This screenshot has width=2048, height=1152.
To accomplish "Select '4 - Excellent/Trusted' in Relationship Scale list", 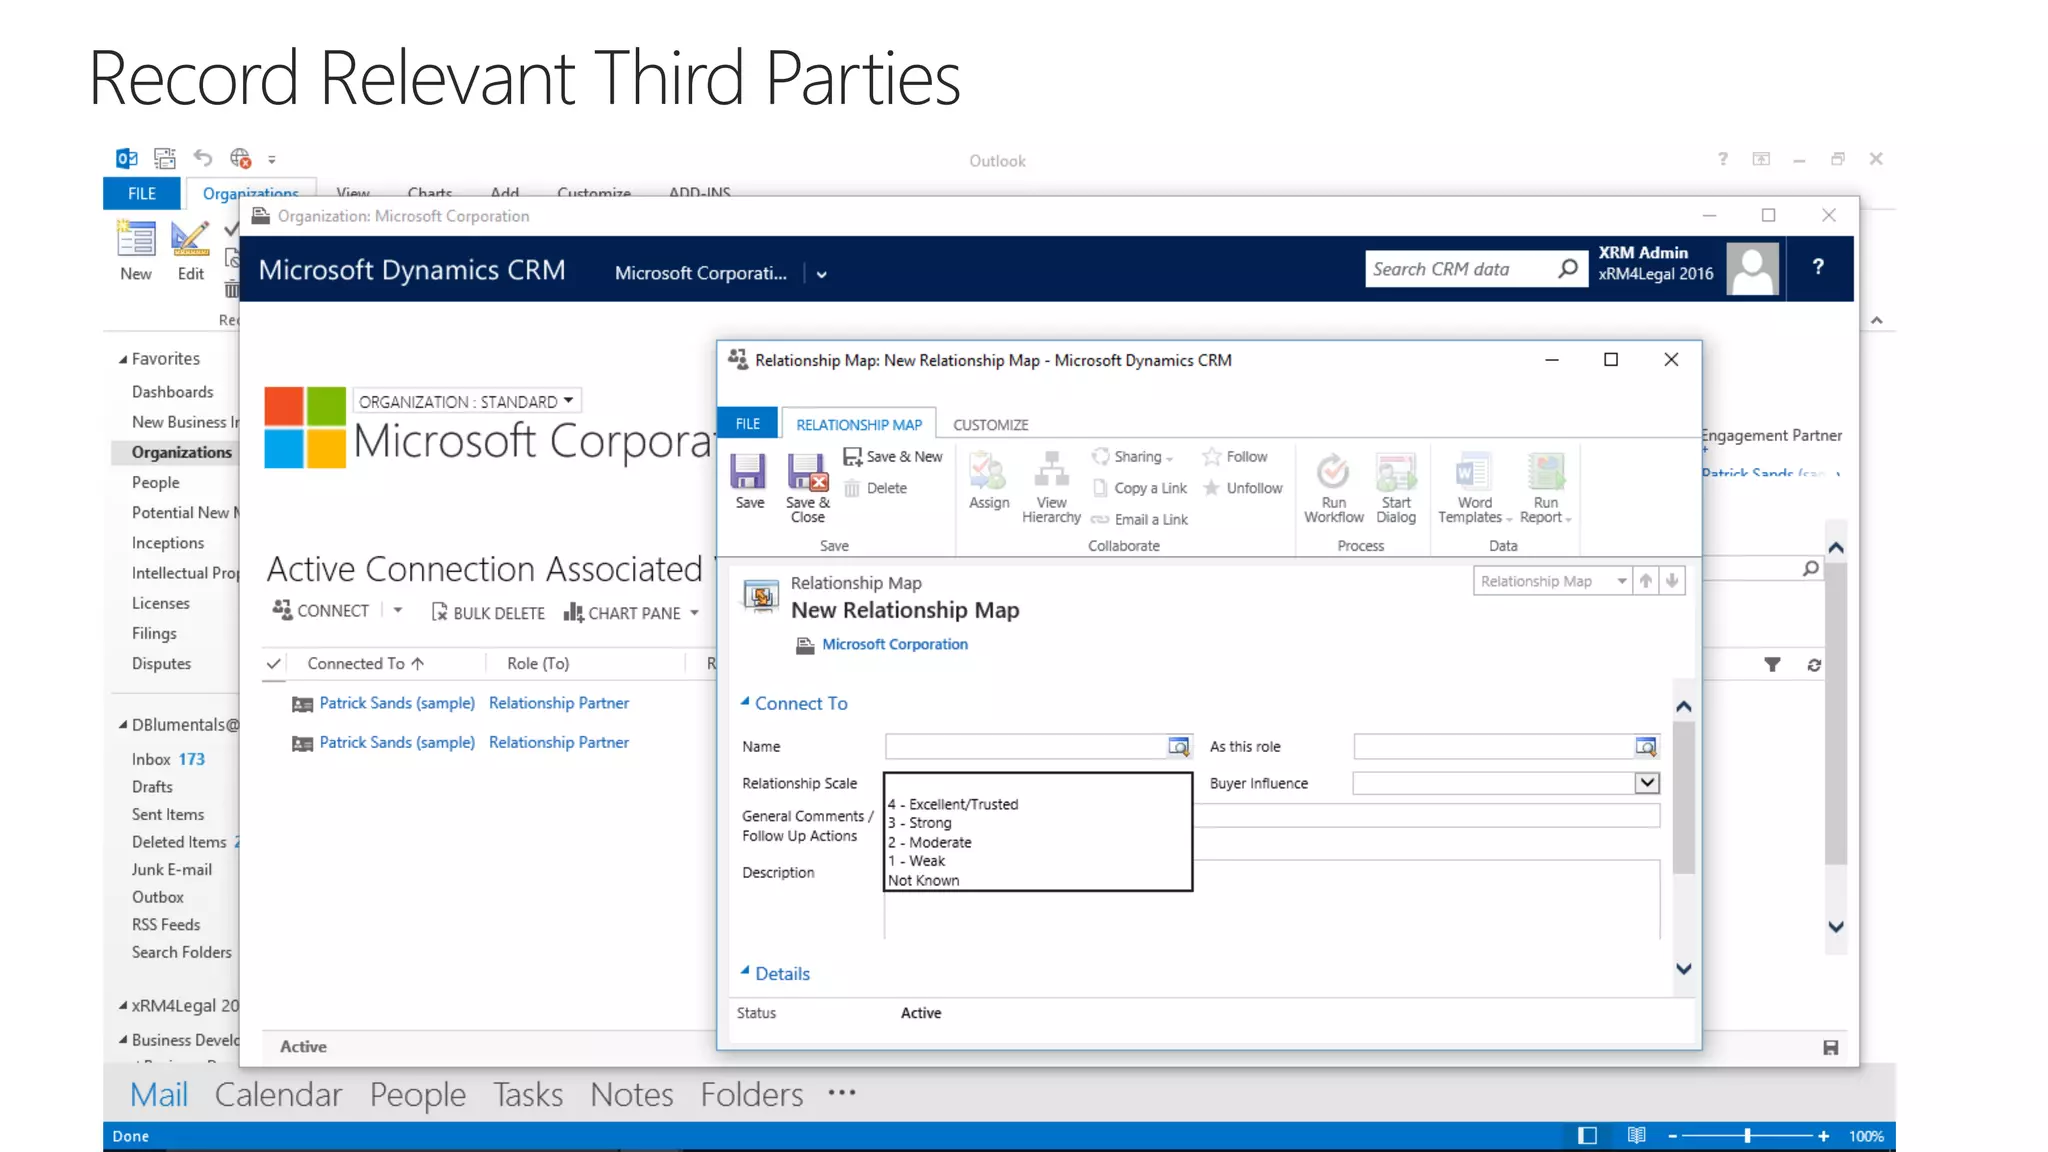I will [x=953, y=804].
